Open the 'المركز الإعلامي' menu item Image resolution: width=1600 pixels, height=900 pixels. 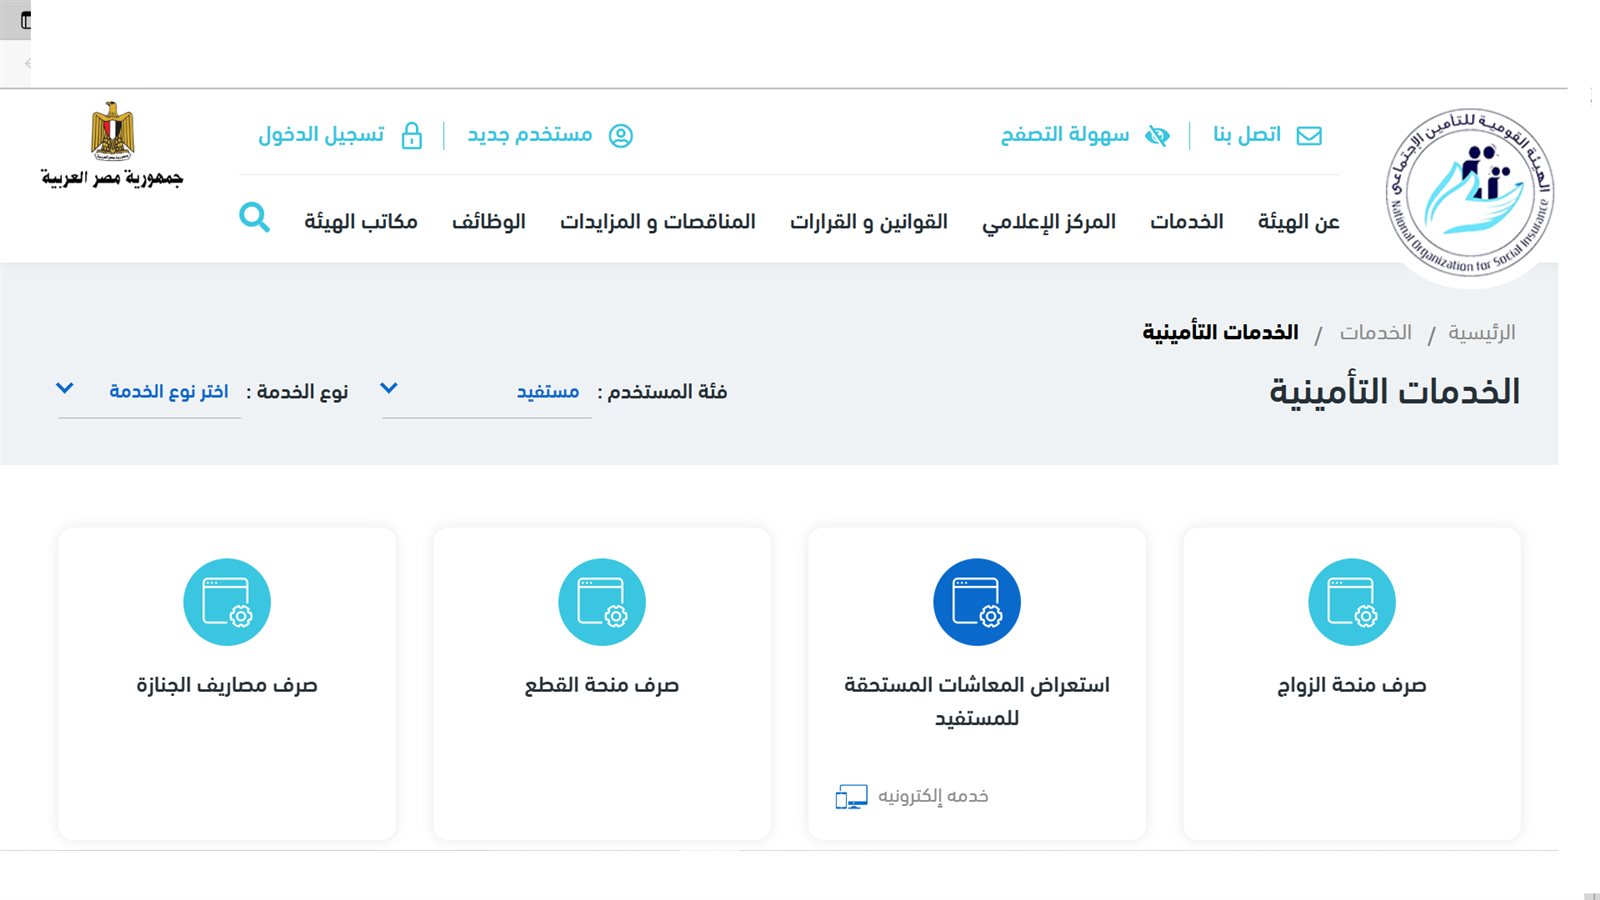pyautogui.click(x=1050, y=222)
